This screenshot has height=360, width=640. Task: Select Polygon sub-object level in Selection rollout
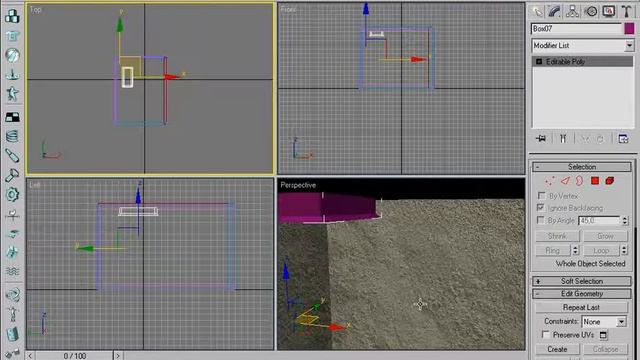point(595,181)
